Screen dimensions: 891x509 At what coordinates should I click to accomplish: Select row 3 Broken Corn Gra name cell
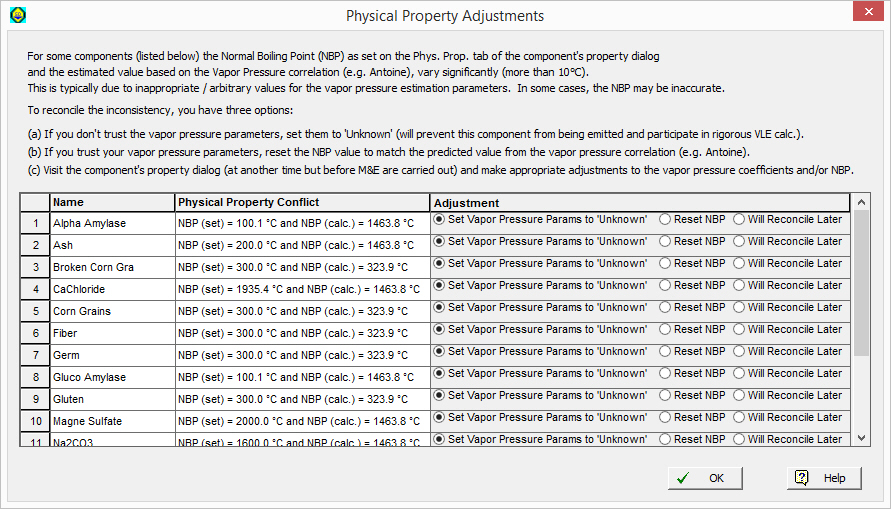point(111,267)
